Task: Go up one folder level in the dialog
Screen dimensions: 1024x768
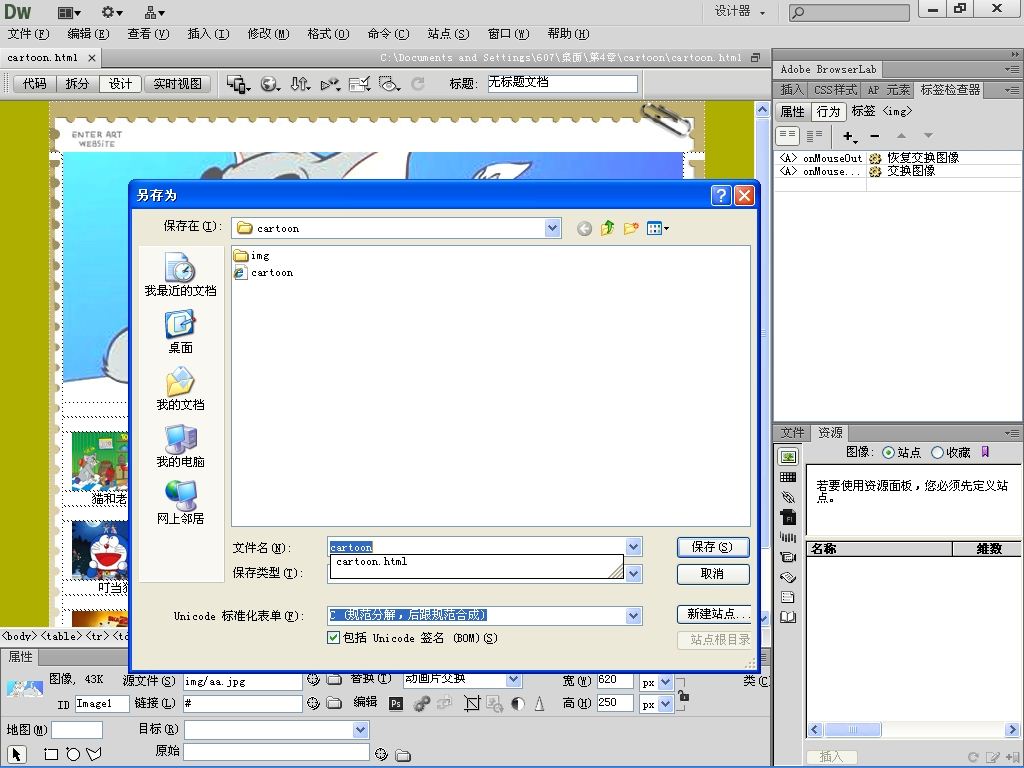Action: coord(607,228)
